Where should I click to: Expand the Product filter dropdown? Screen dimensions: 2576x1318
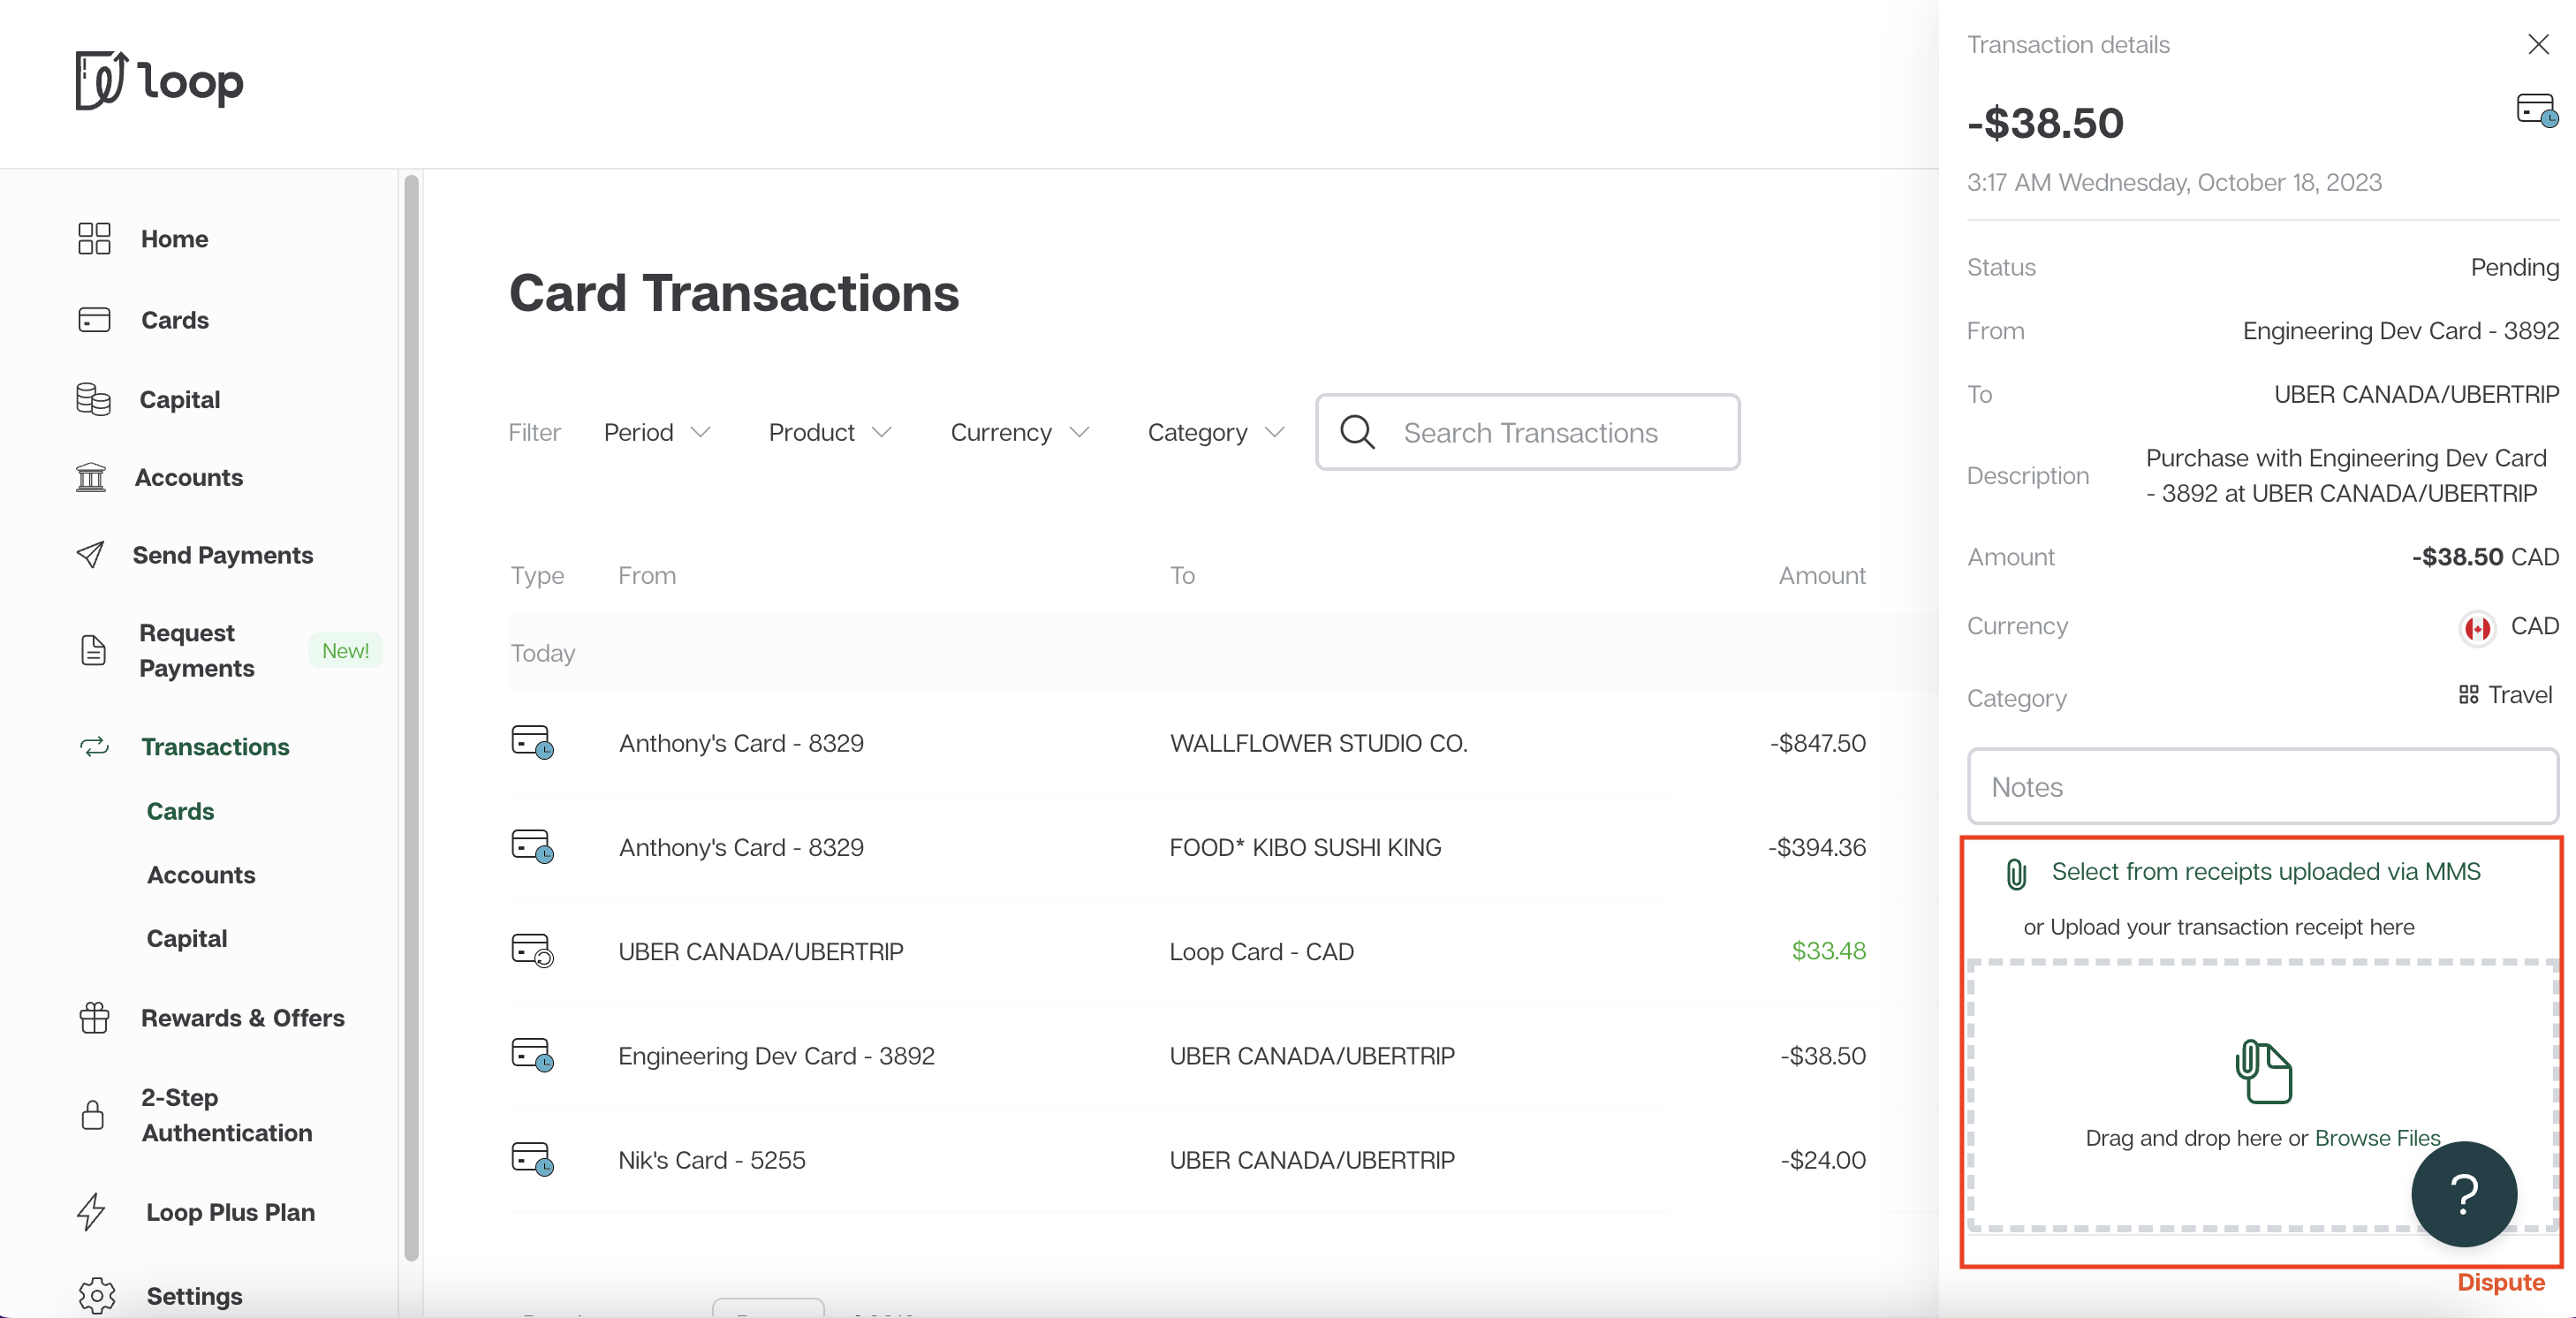point(829,432)
